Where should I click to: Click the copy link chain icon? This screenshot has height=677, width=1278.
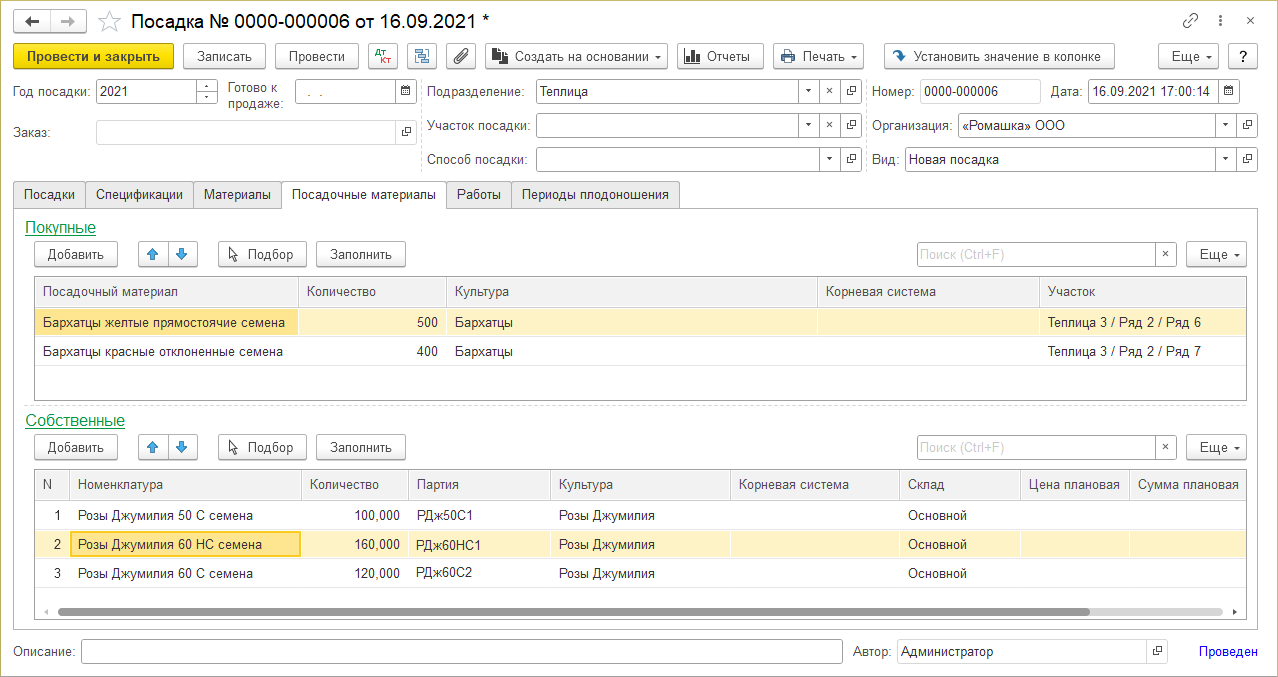pos(1190,21)
